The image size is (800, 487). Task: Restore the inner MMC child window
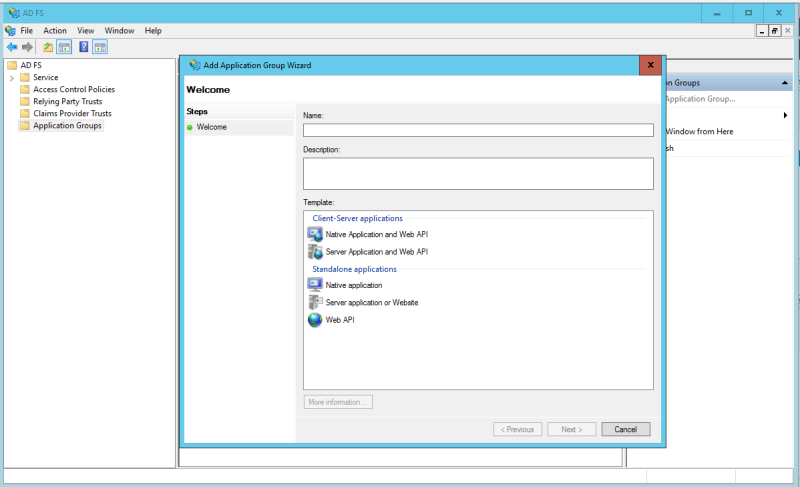pyautogui.click(x=774, y=31)
